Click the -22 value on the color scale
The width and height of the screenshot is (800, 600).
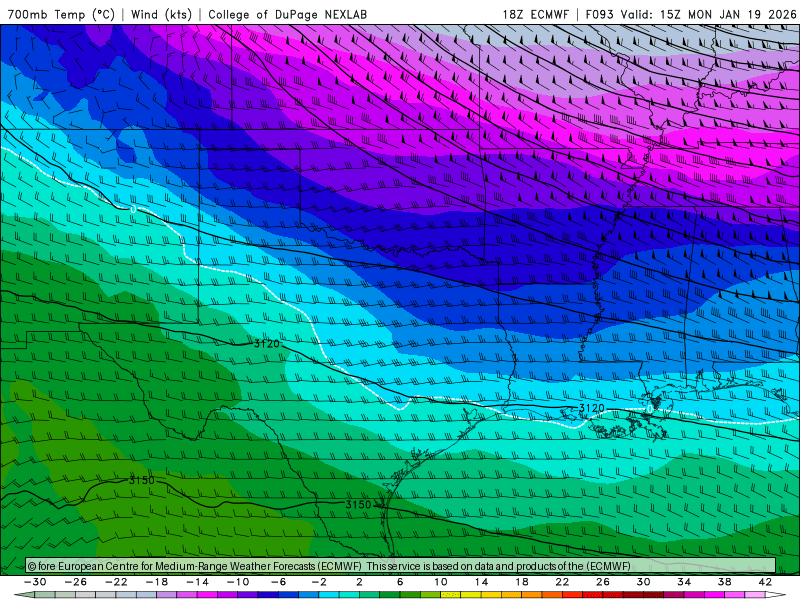[116, 582]
